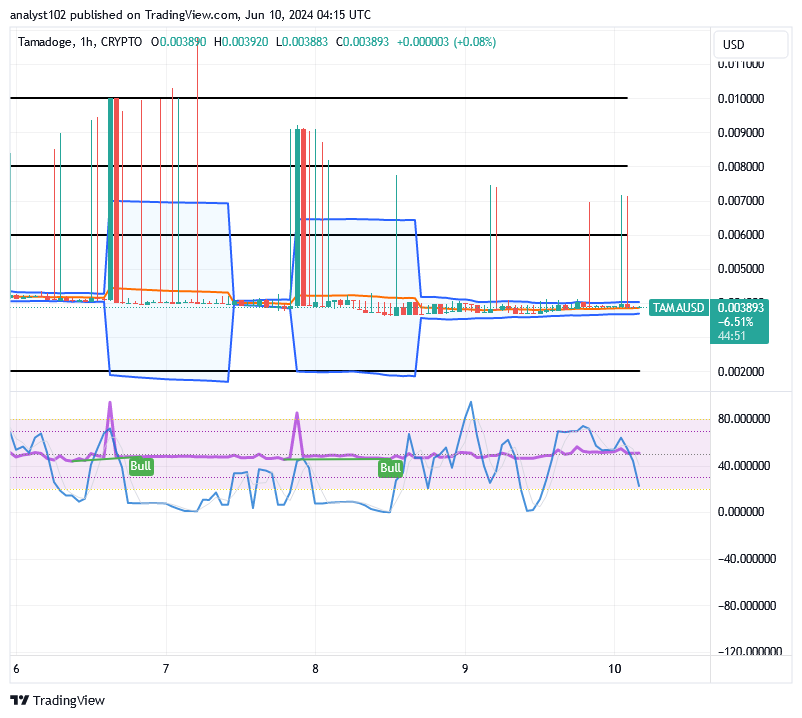The height and width of the screenshot is (718, 802).
Task: Click the 0.008000 price axis label
Action: [x=741, y=167]
